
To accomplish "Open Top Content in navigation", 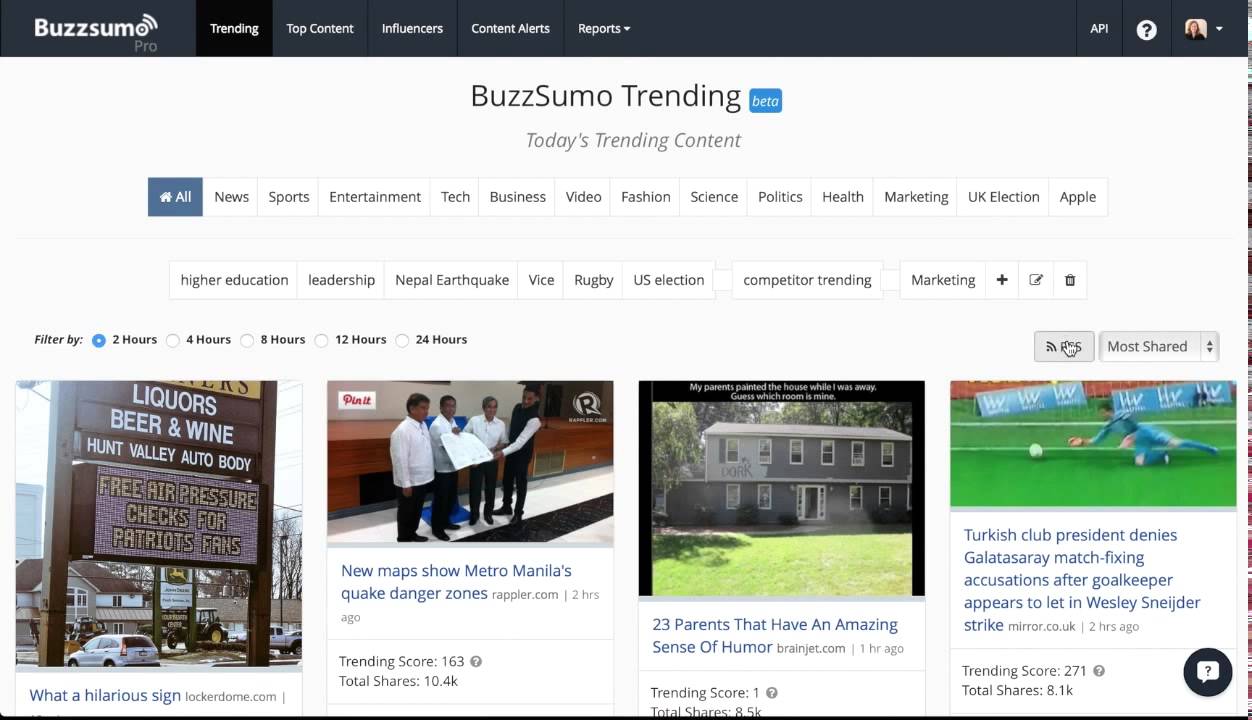I will [320, 28].
